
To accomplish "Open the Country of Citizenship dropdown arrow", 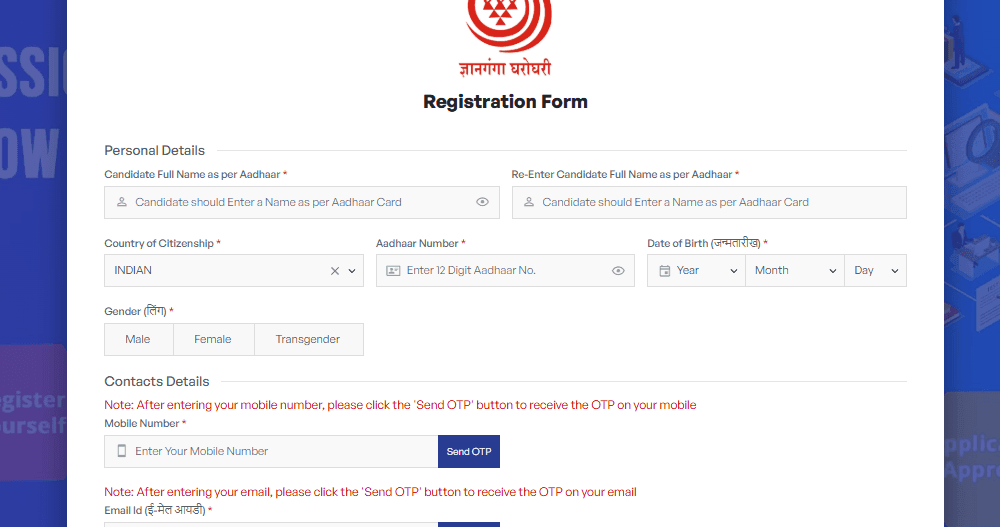I will (352, 271).
